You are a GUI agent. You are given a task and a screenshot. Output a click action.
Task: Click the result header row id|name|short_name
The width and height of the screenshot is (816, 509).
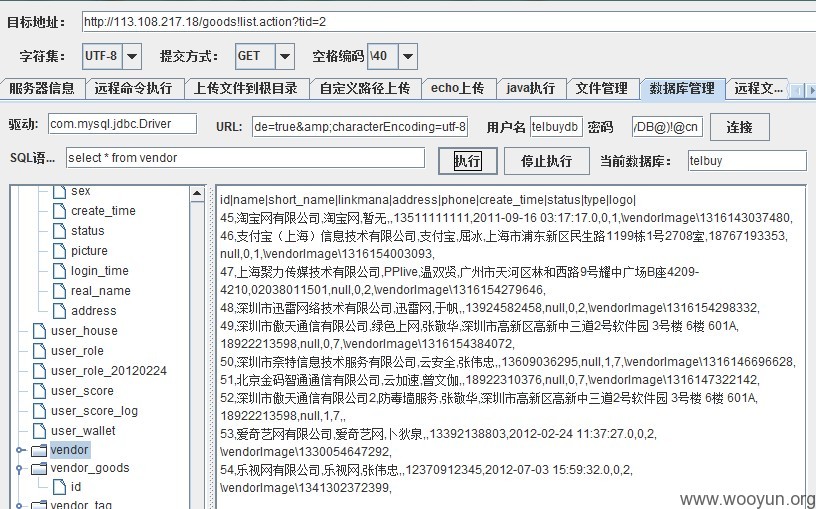(x=428, y=200)
